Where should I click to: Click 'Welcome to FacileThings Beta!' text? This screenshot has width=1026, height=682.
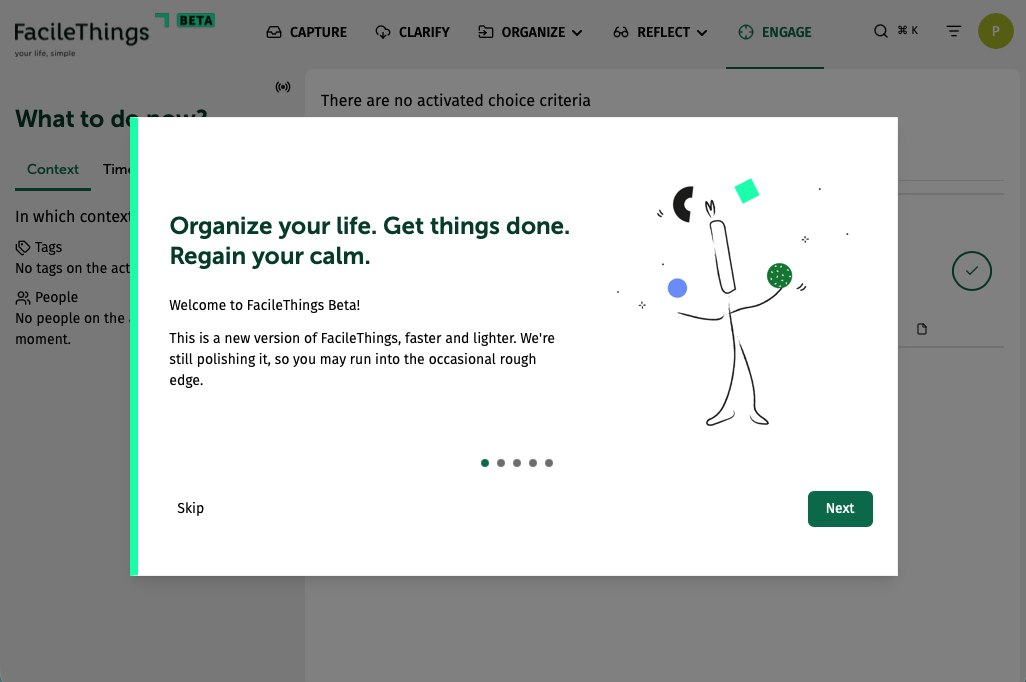tap(264, 305)
